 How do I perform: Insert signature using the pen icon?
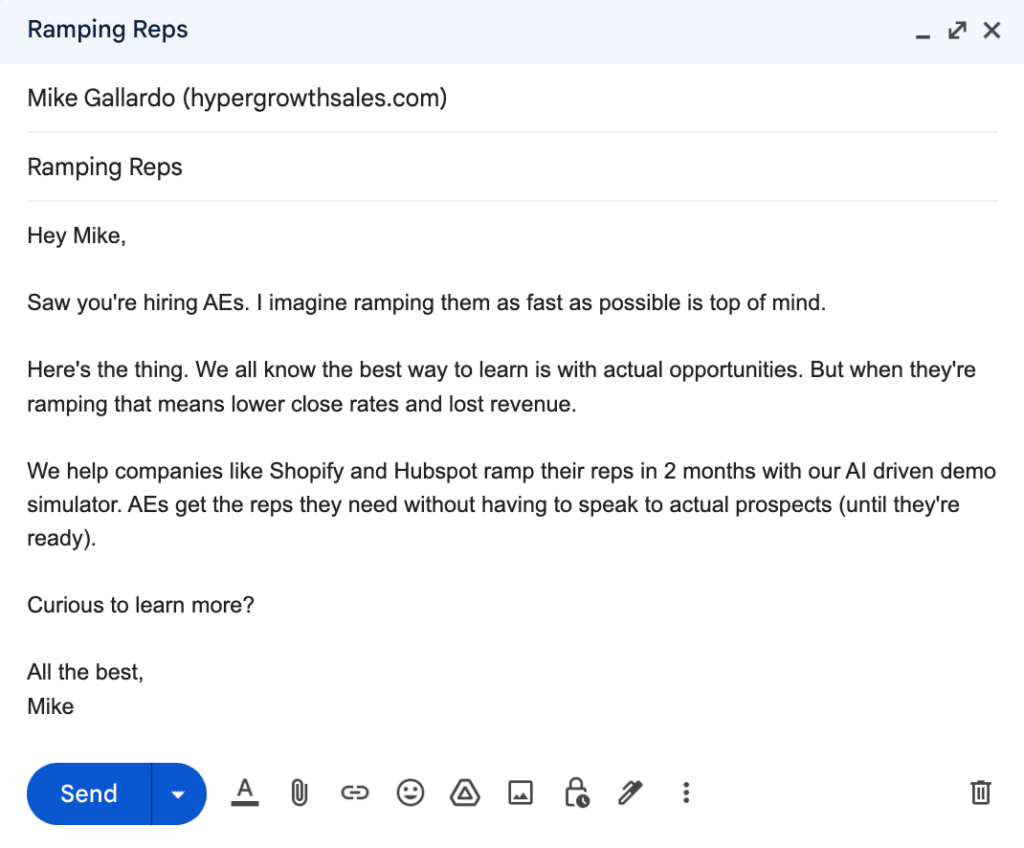tap(630, 793)
